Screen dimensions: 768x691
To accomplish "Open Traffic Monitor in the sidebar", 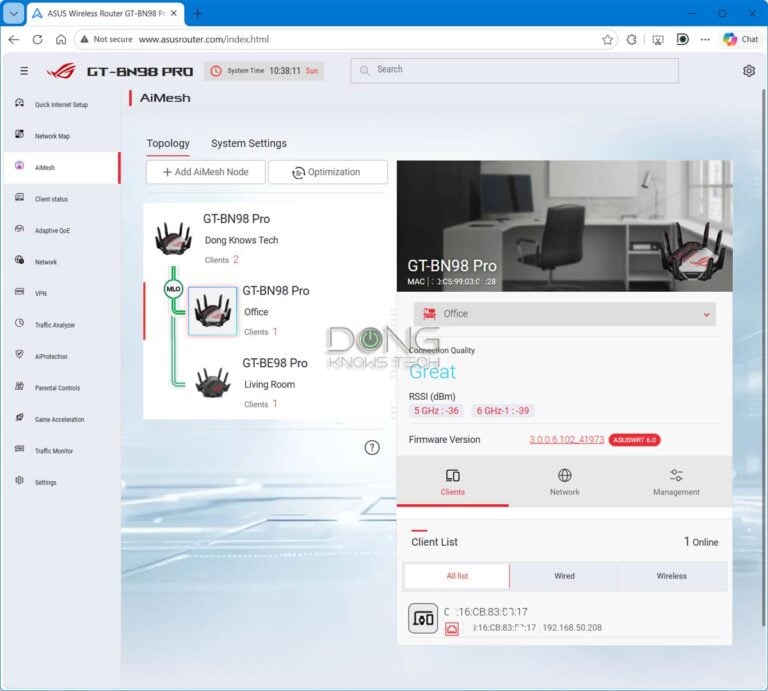I will click(x=61, y=451).
